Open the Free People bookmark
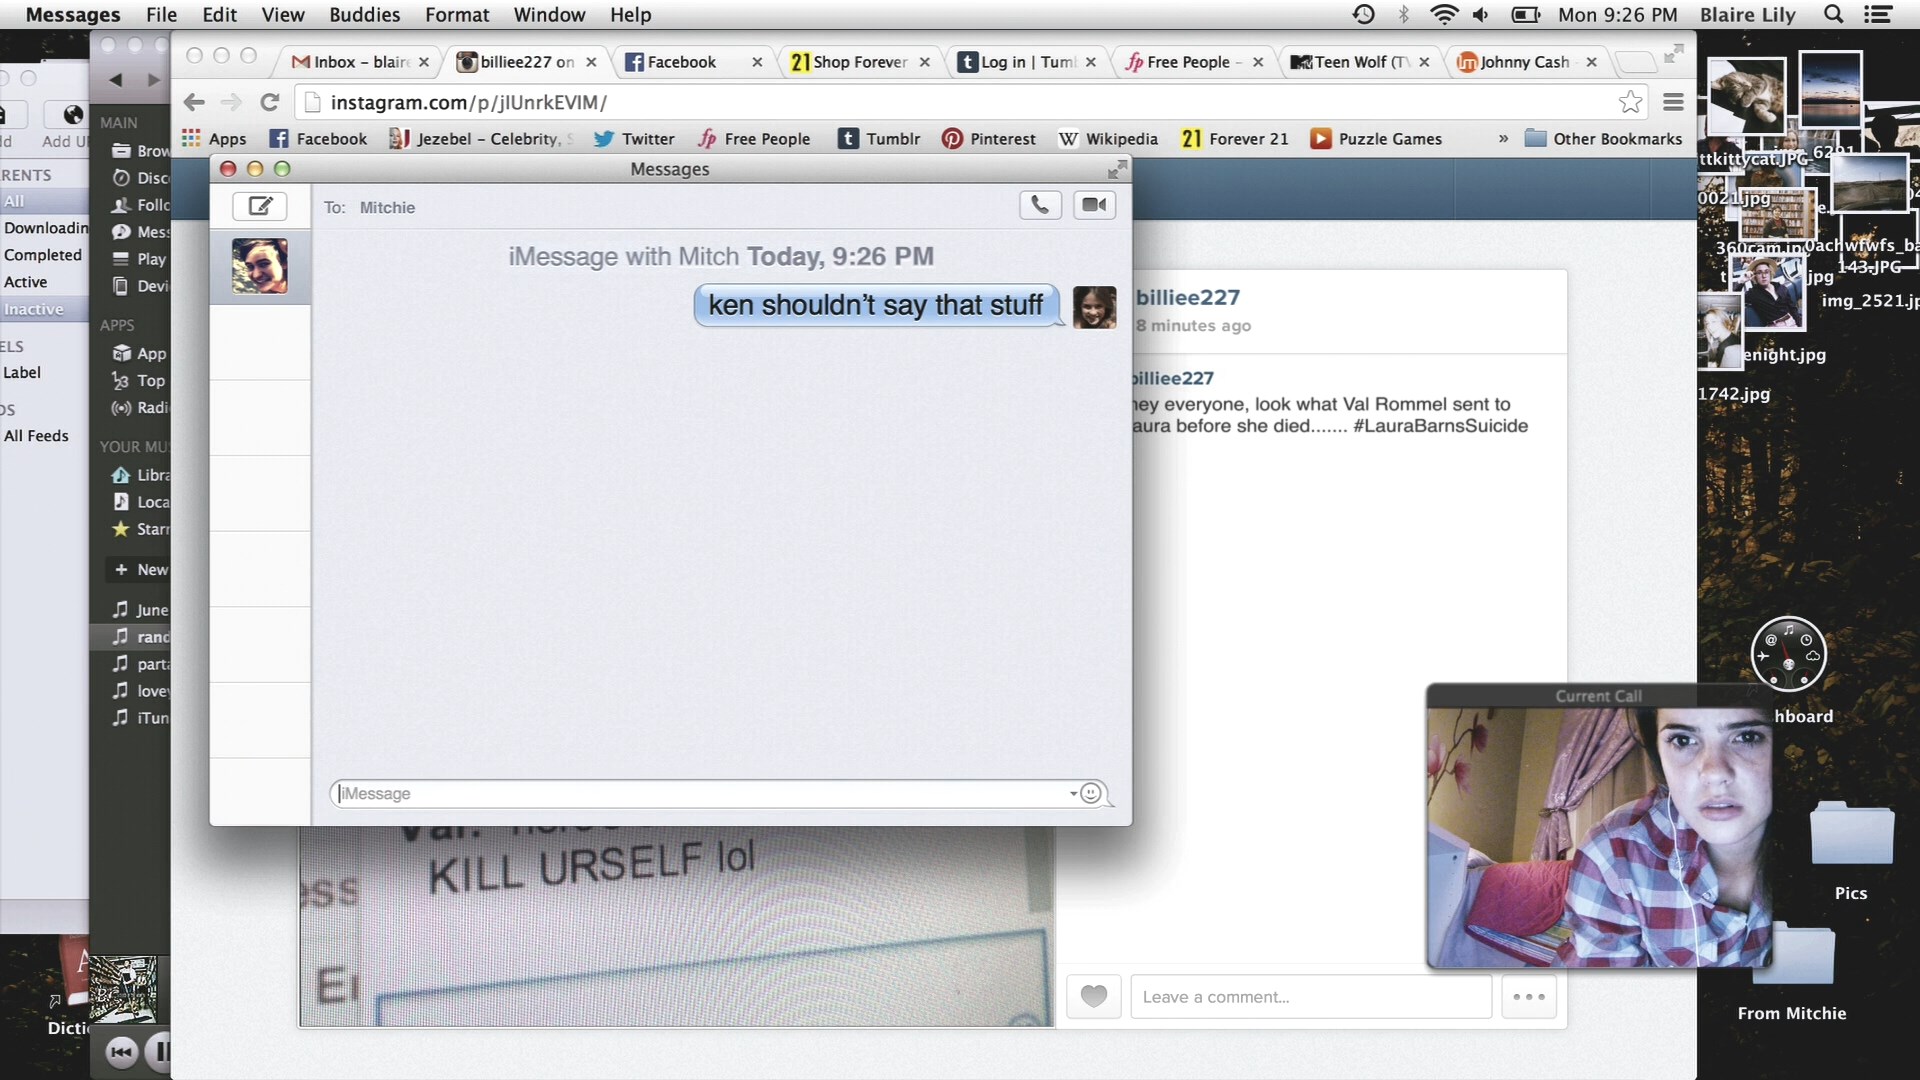Screen dimensions: 1920x1080 754,139
